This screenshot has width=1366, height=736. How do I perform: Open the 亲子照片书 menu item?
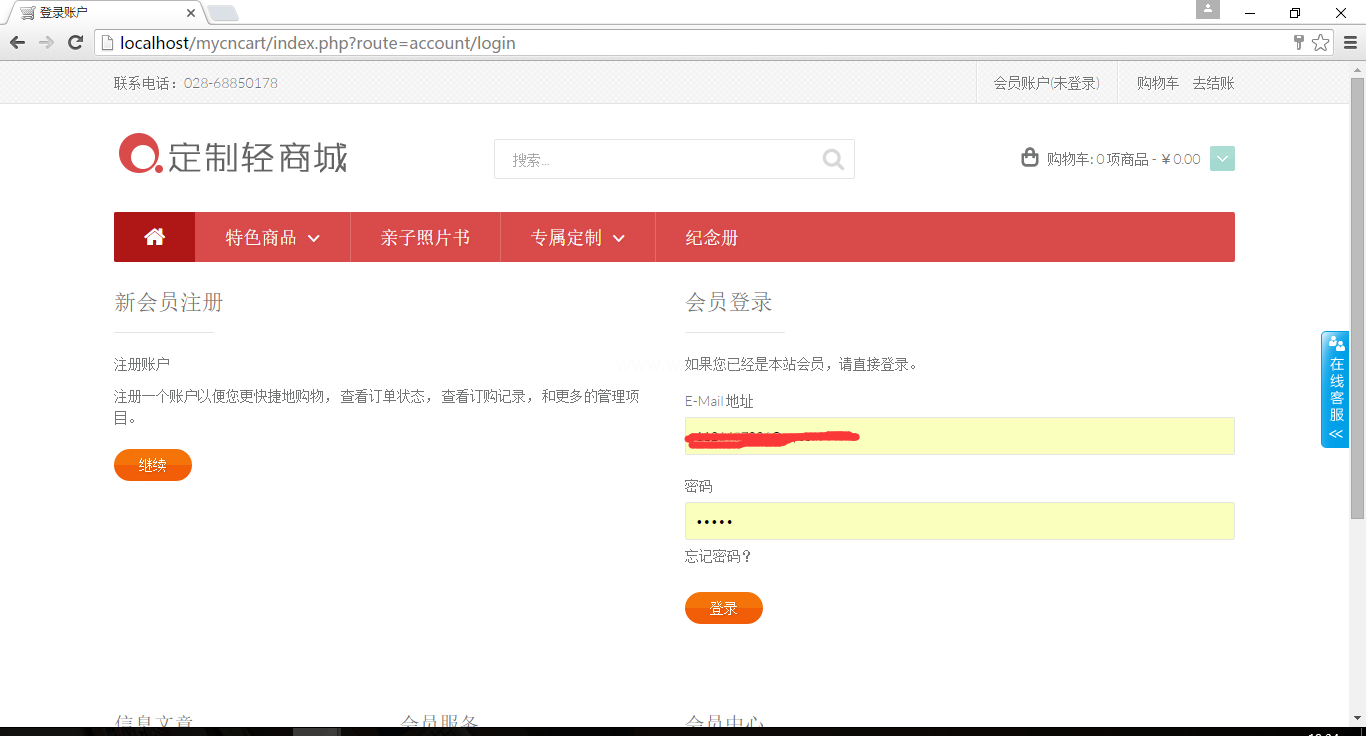coord(425,237)
